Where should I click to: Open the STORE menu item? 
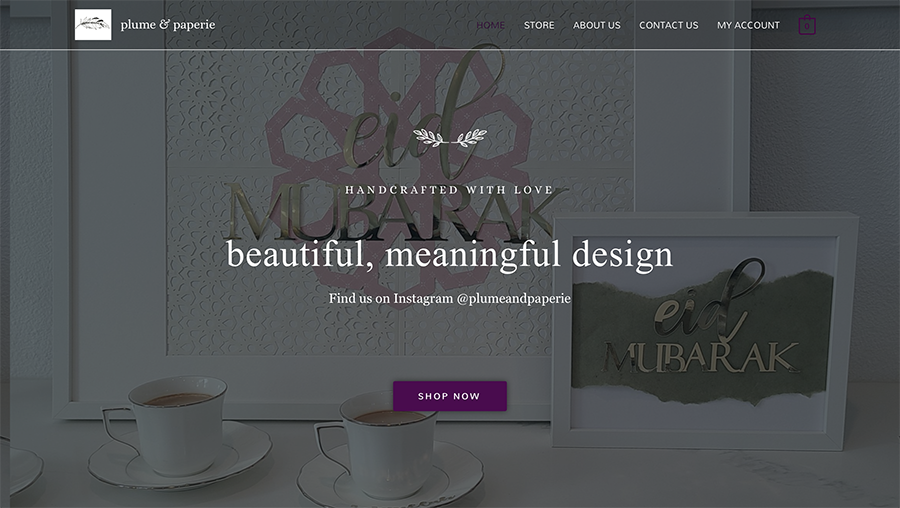click(539, 25)
